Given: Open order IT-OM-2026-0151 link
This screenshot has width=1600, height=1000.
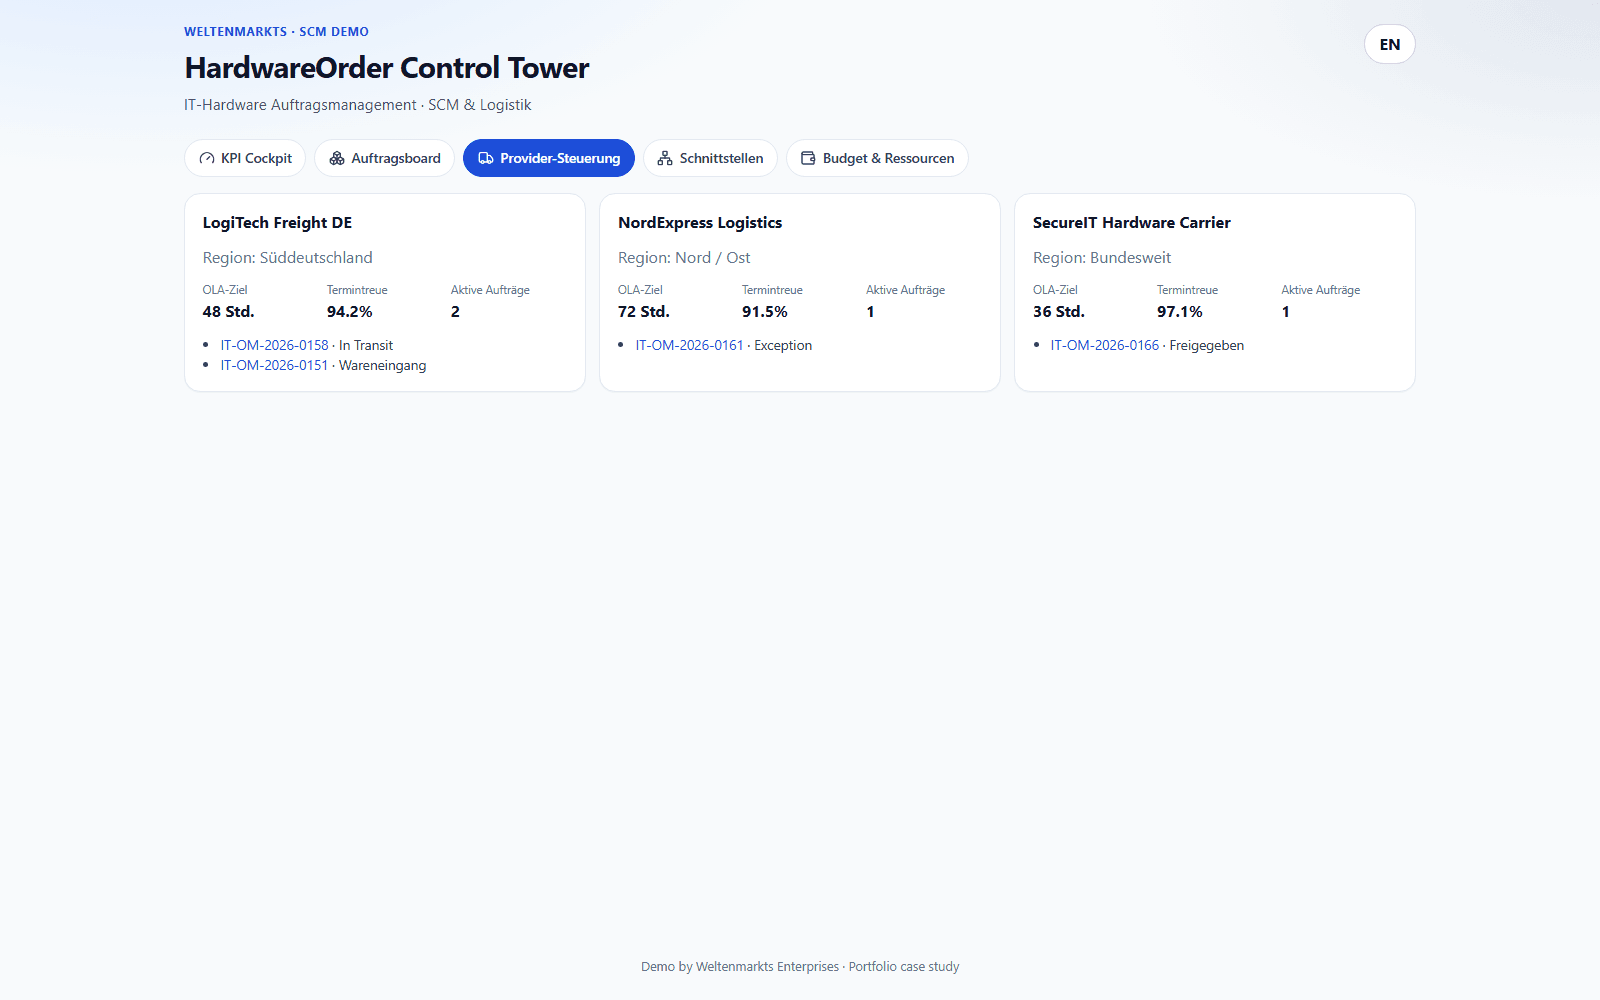Looking at the screenshot, I should [x=275, y=365].
